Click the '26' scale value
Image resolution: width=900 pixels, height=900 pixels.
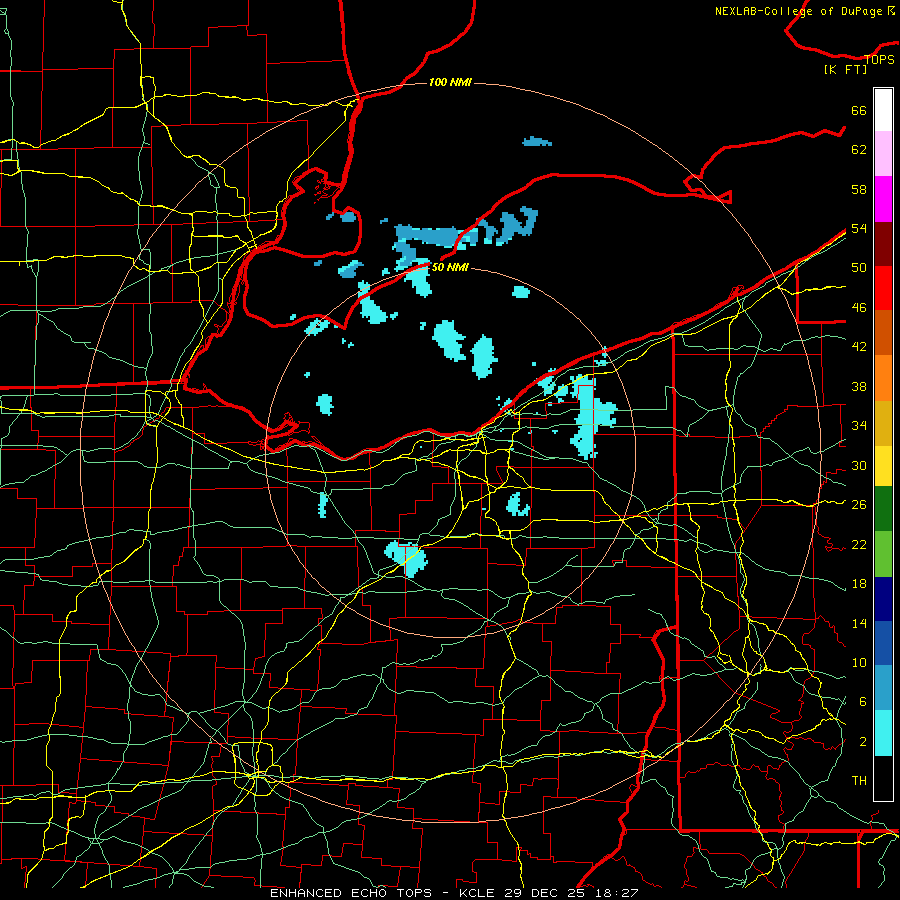pos(859,505)
